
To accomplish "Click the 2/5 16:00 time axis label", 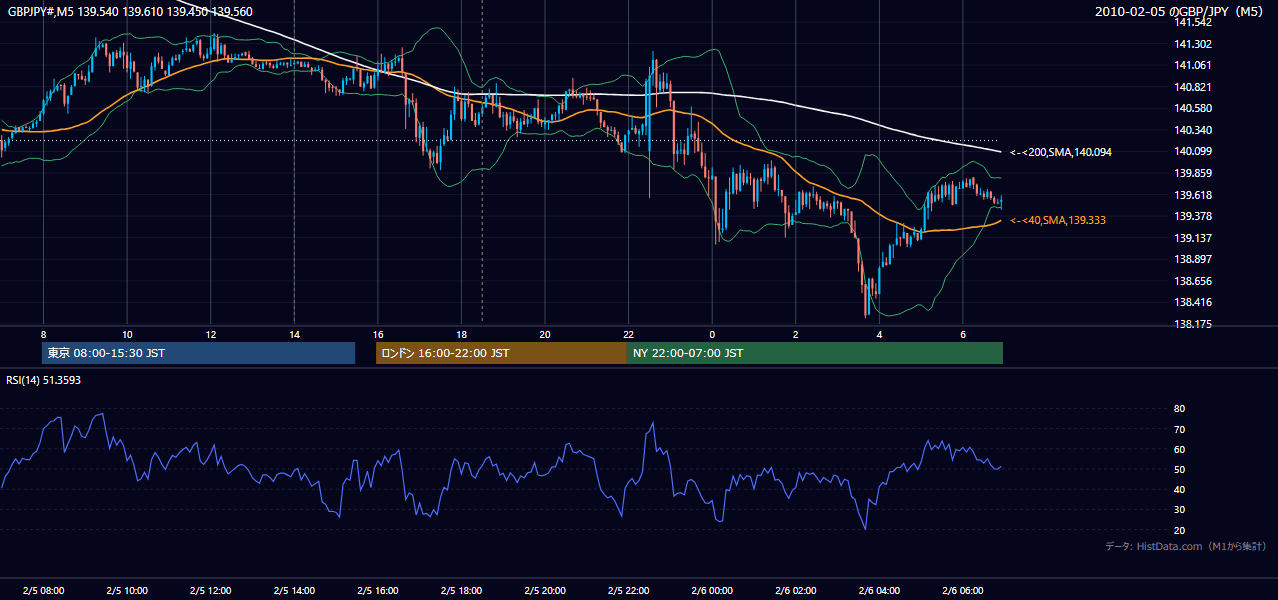I will click(377, 590).
